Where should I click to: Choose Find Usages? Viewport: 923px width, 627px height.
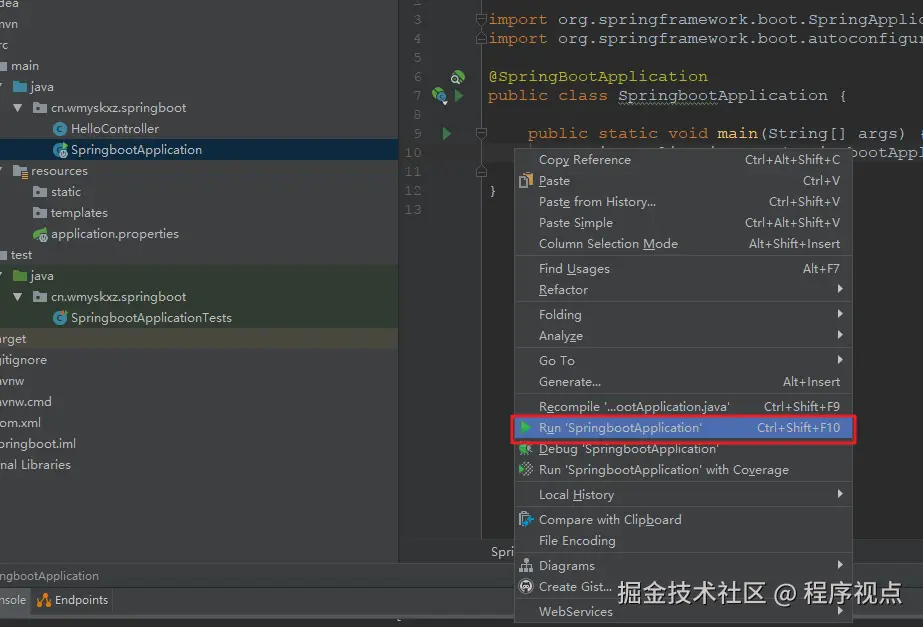click(683, 268)
